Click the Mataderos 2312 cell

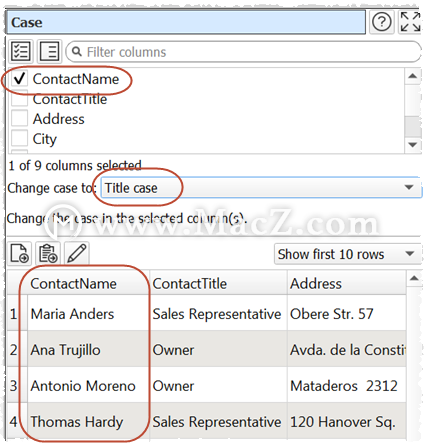pos(347,385)
